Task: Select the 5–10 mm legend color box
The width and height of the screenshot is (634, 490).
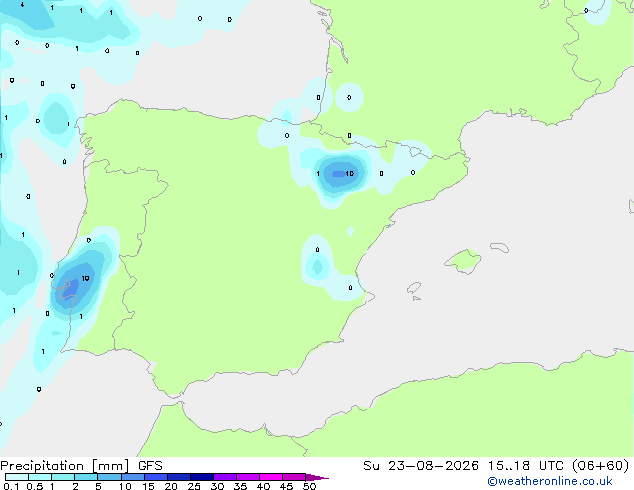Action: (x=109, y=477)
